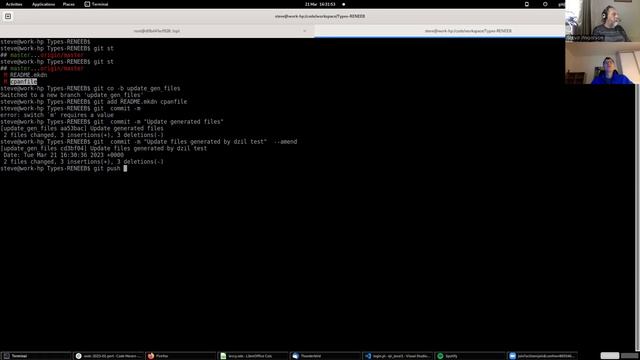Click 'error: switch m requires a value' line
The width and height of the screenshot is (640, 360).
point(57,115)
